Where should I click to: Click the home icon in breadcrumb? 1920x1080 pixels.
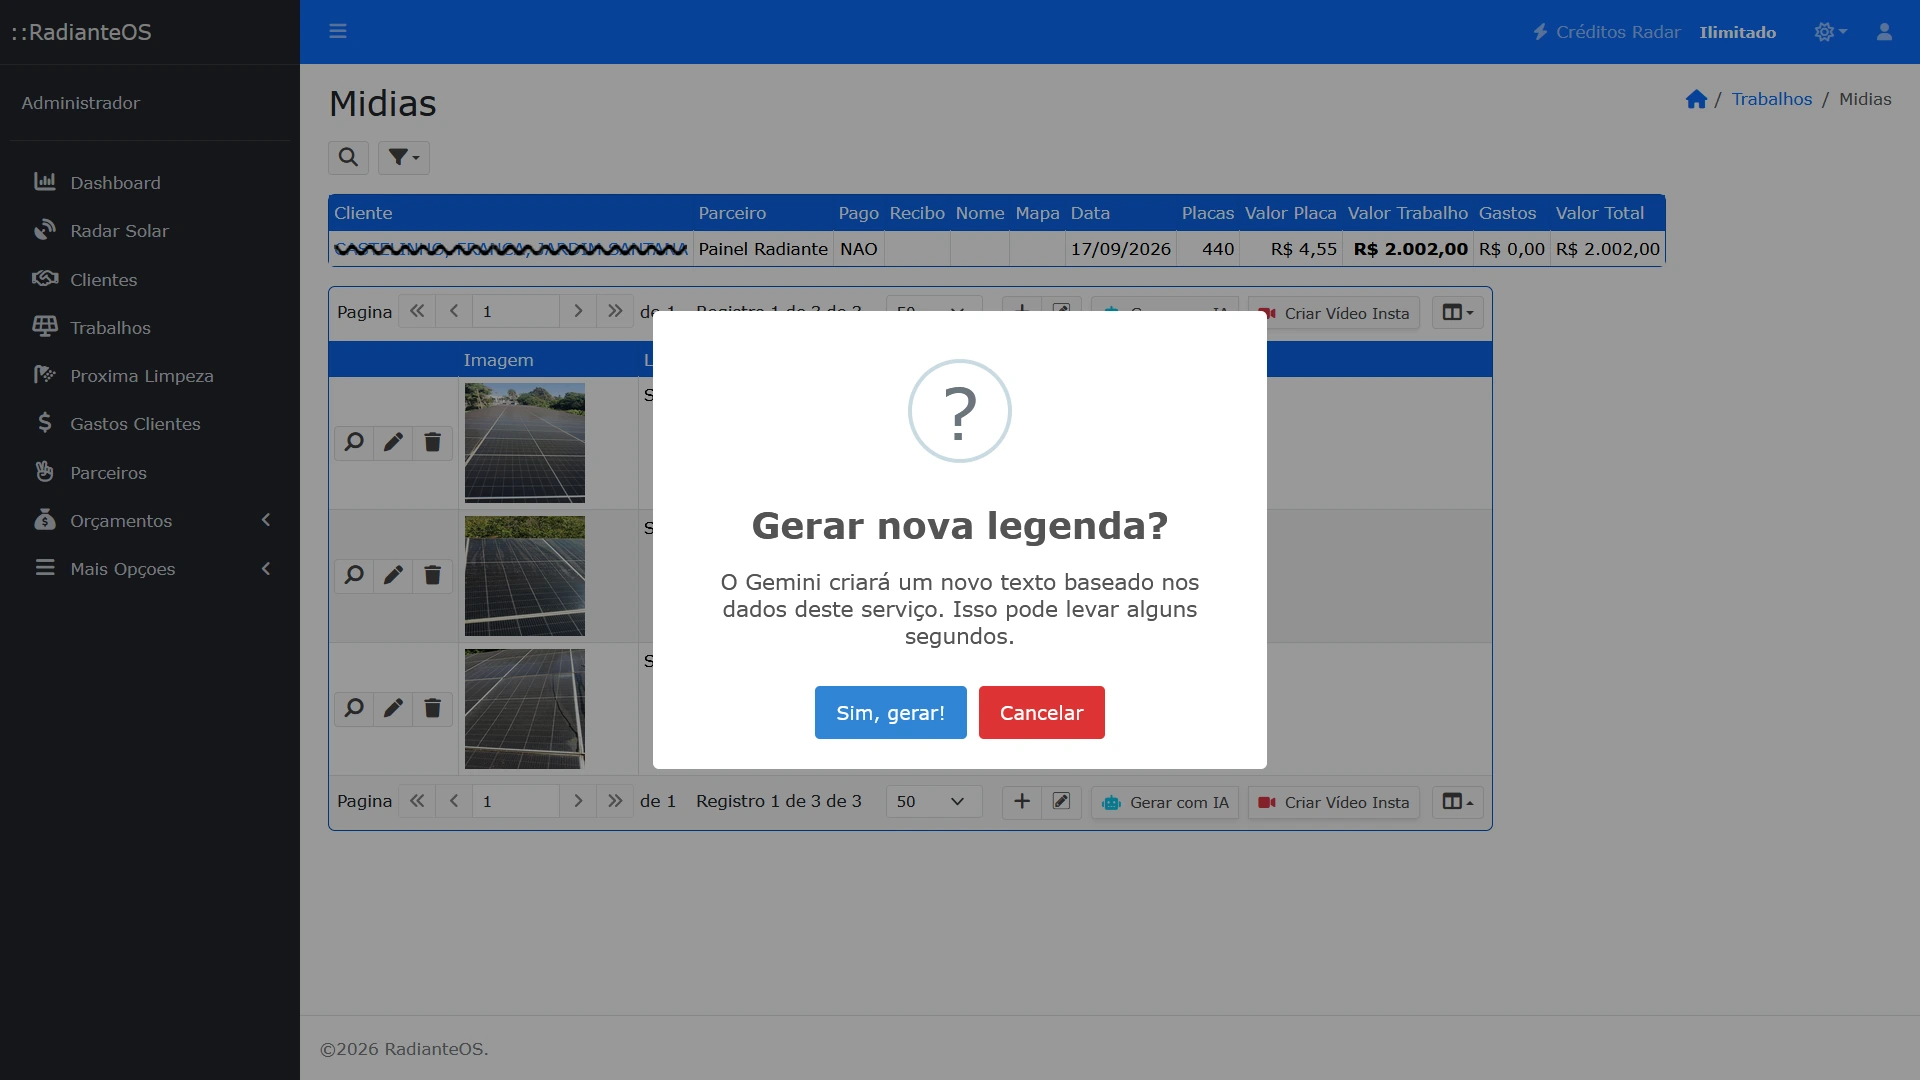point(1696,99)
